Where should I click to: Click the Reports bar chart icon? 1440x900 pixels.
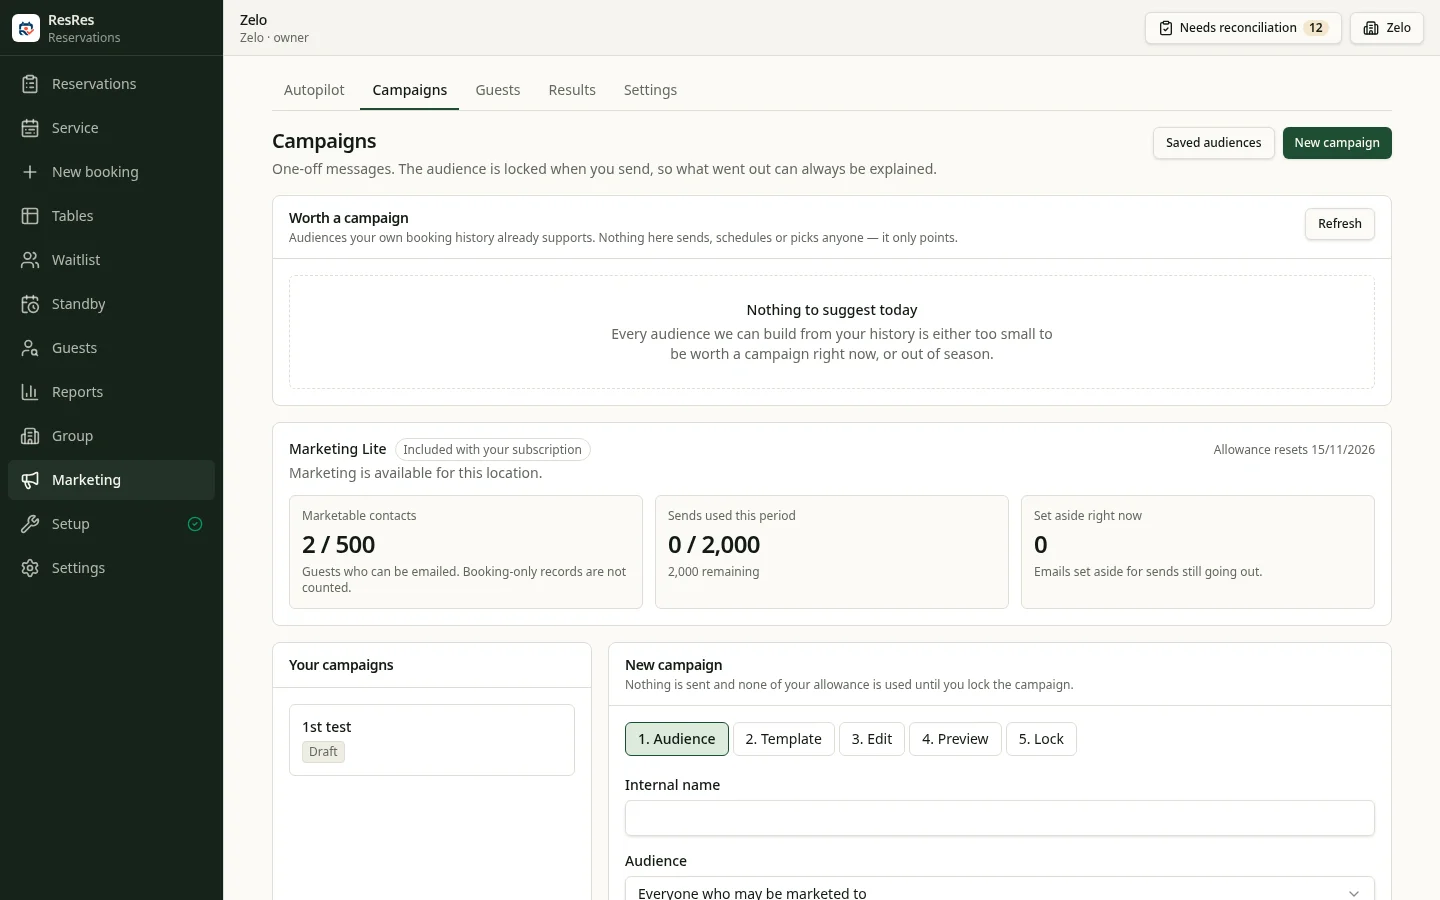pyautogui.click(x=30, y=392)
